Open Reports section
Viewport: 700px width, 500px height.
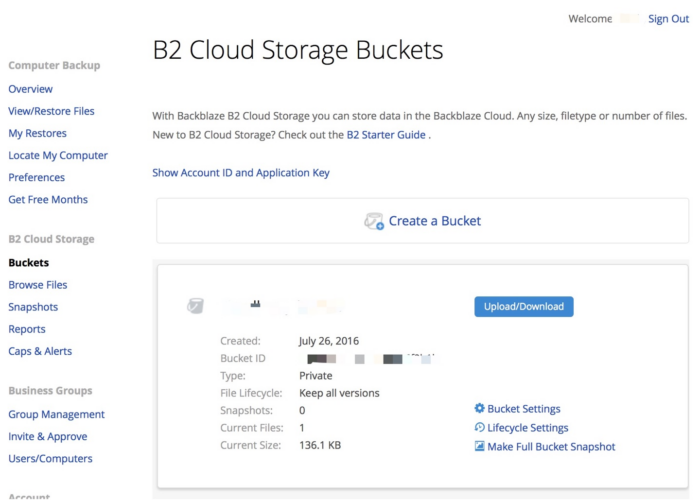27,329
